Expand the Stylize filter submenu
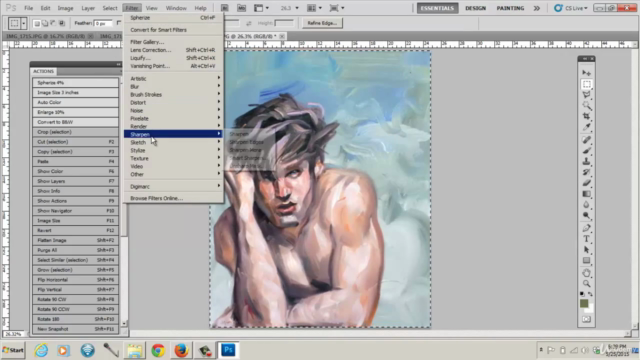This screenshot has height=360, width=640. tap(173, 150)
